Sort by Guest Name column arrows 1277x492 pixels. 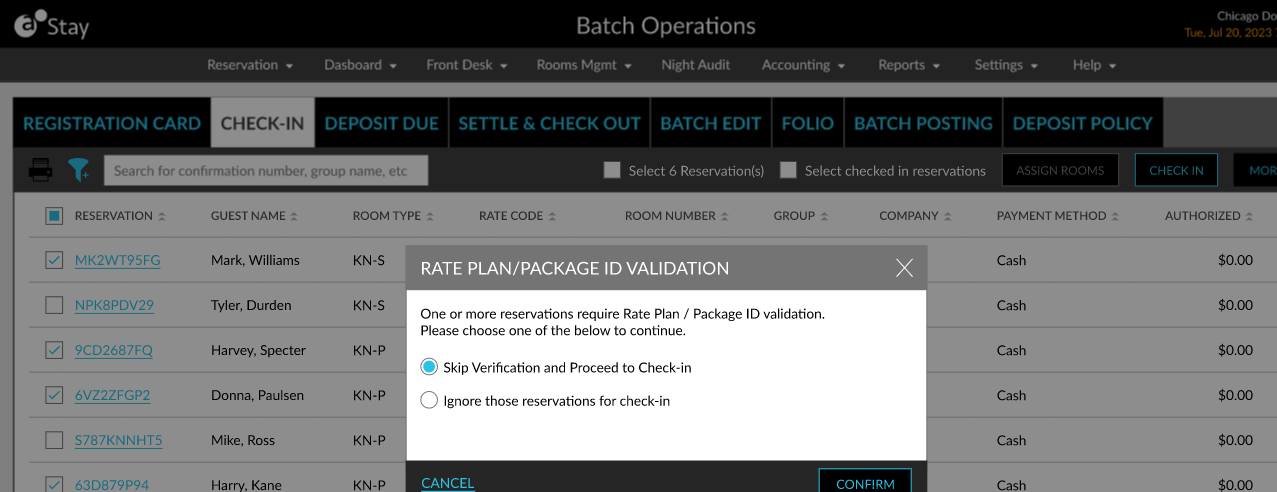[295, 216]
